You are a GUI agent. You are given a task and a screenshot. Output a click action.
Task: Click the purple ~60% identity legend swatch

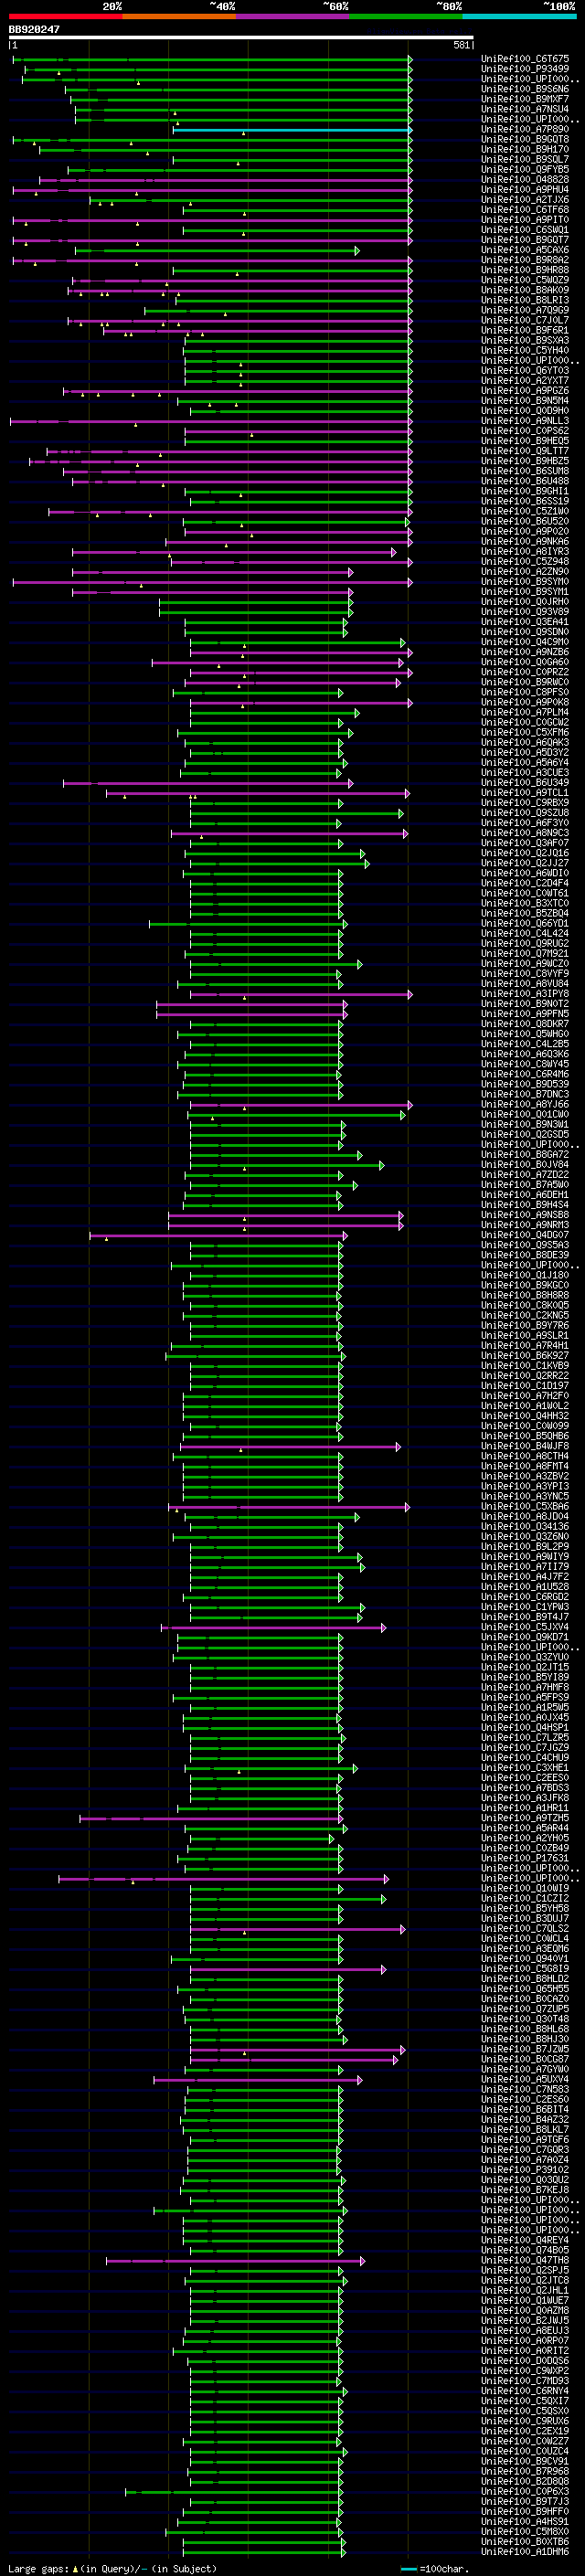293,16
